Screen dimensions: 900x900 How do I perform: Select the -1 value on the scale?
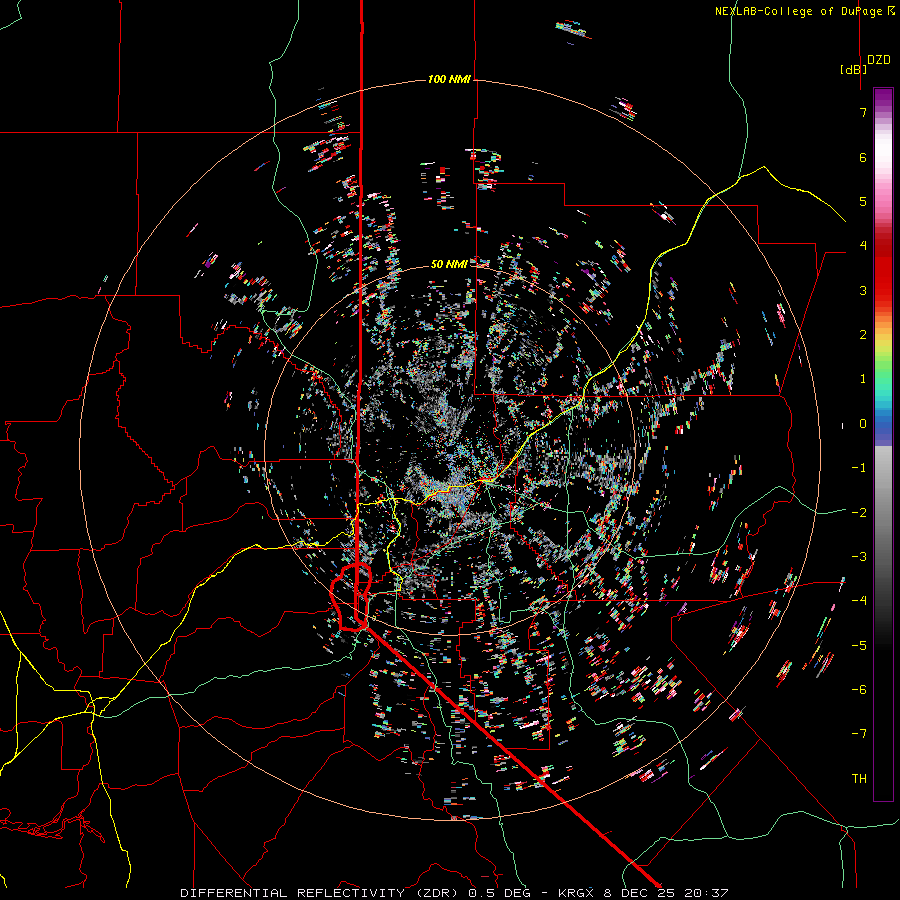[859, 468]
